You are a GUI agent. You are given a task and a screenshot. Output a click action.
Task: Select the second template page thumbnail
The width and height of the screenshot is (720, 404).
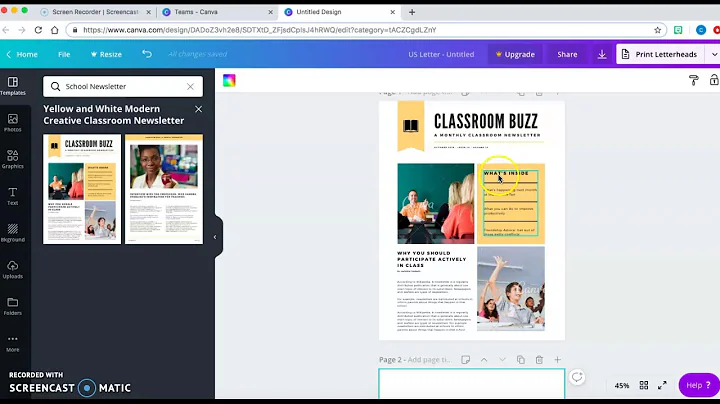[x=164, y=189]
